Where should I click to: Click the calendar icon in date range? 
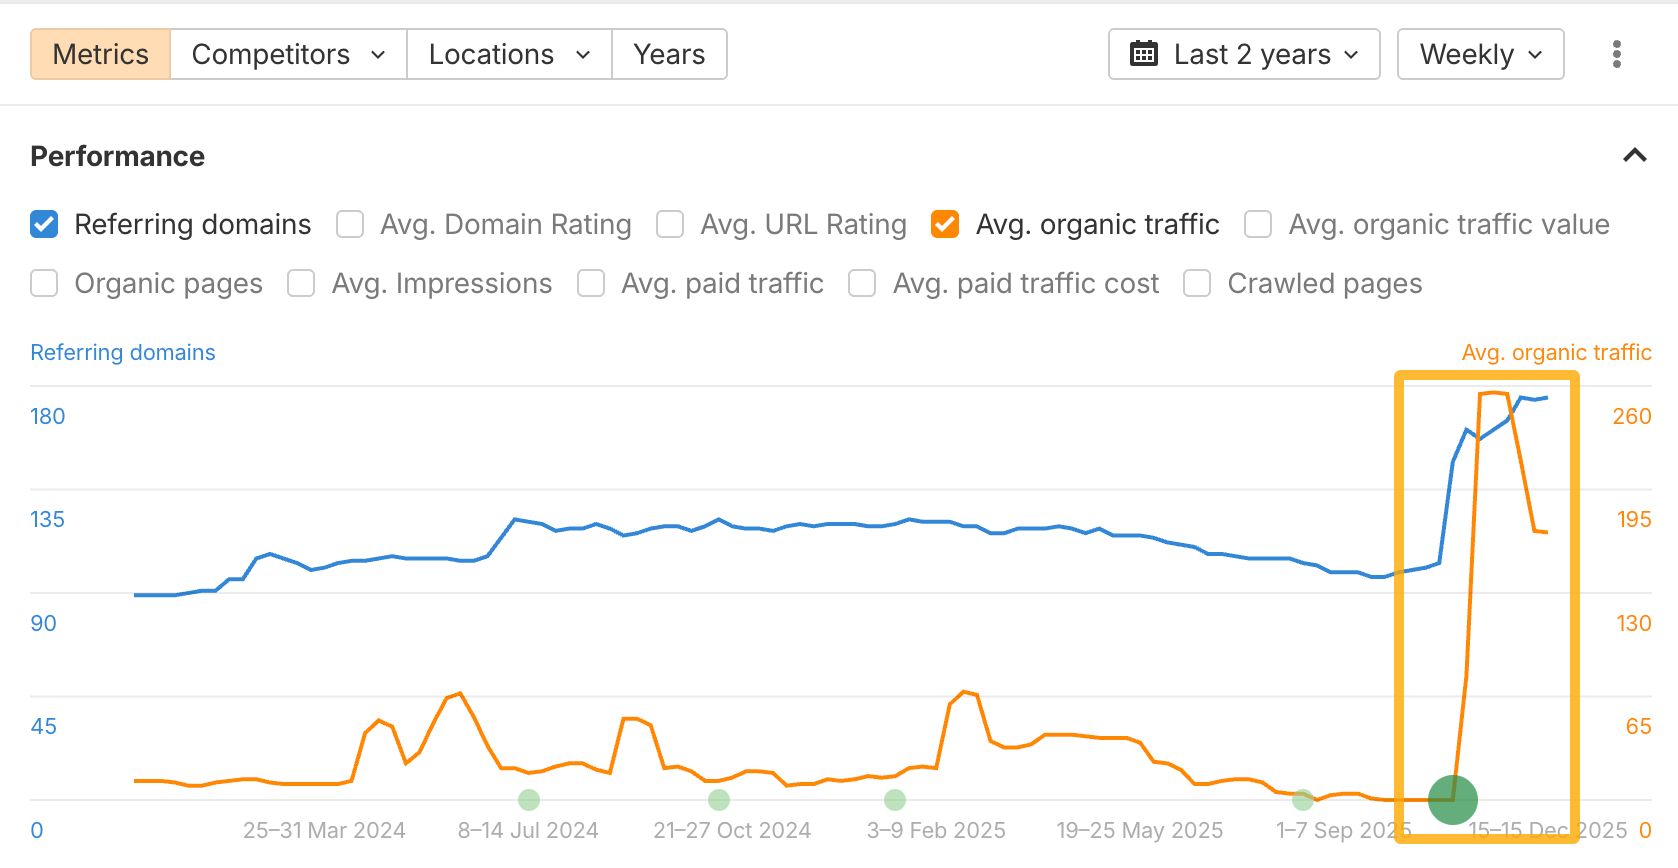tap(1143, 54)
